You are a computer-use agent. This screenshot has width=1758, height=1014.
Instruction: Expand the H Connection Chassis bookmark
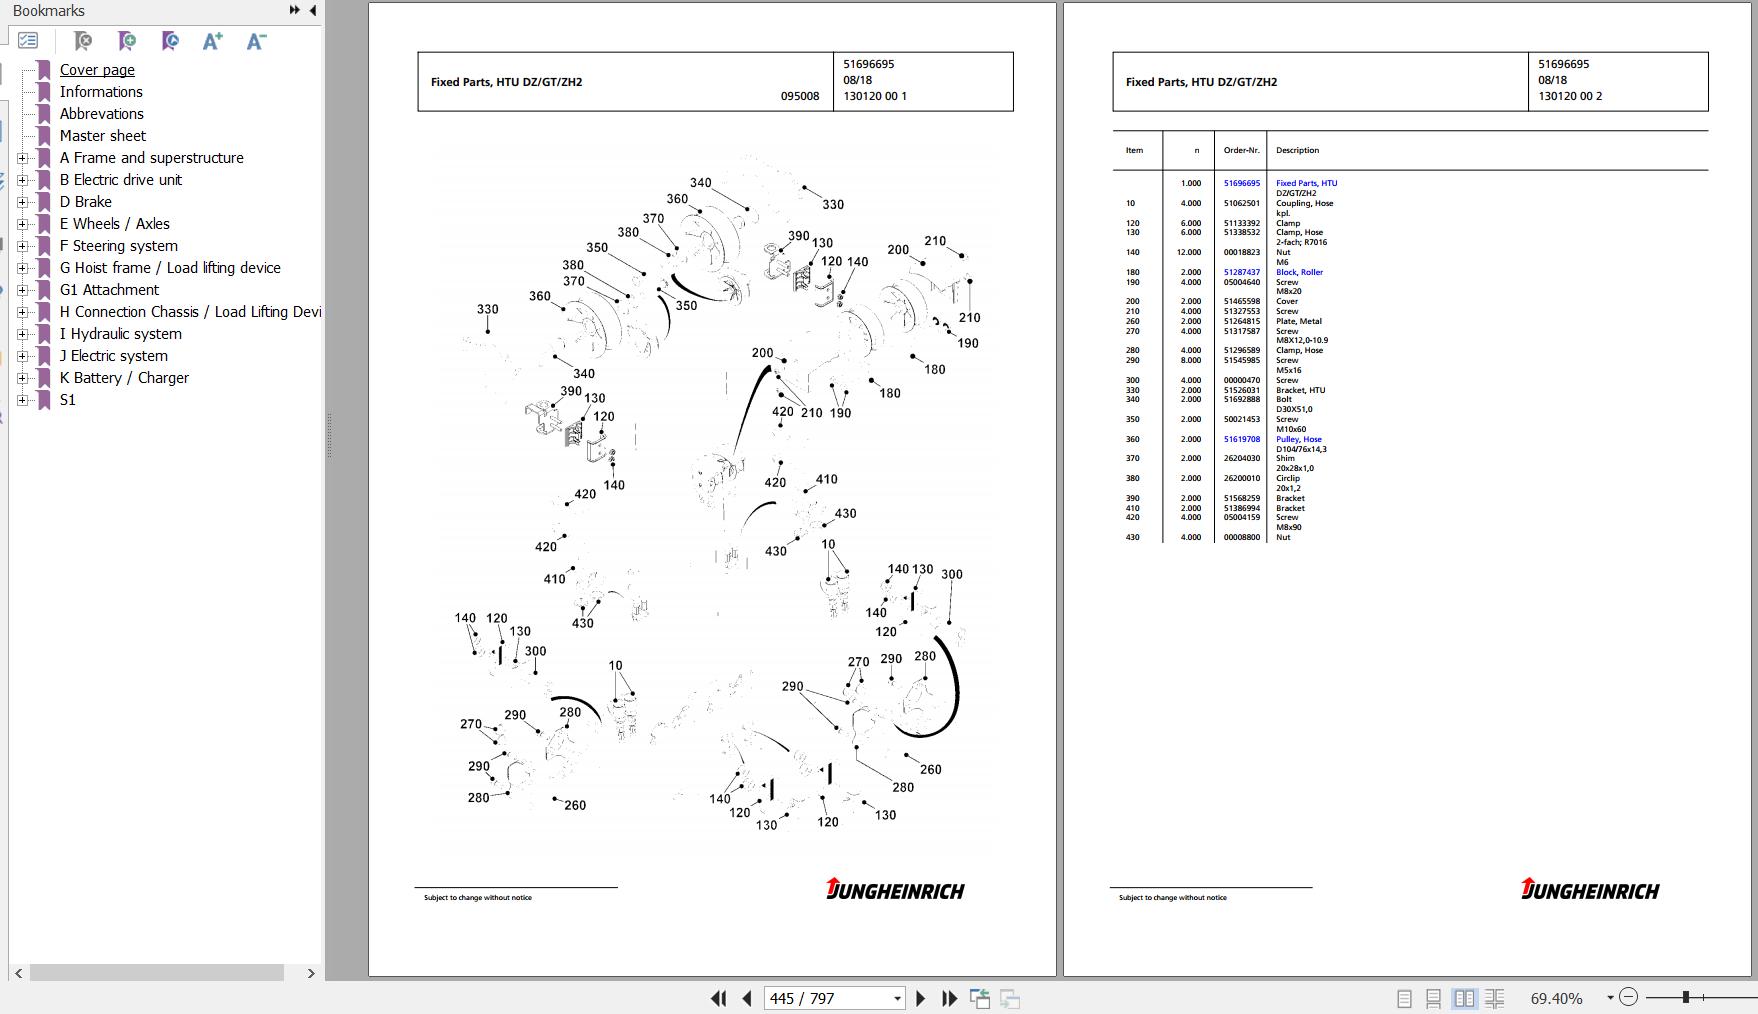point(22,312)
